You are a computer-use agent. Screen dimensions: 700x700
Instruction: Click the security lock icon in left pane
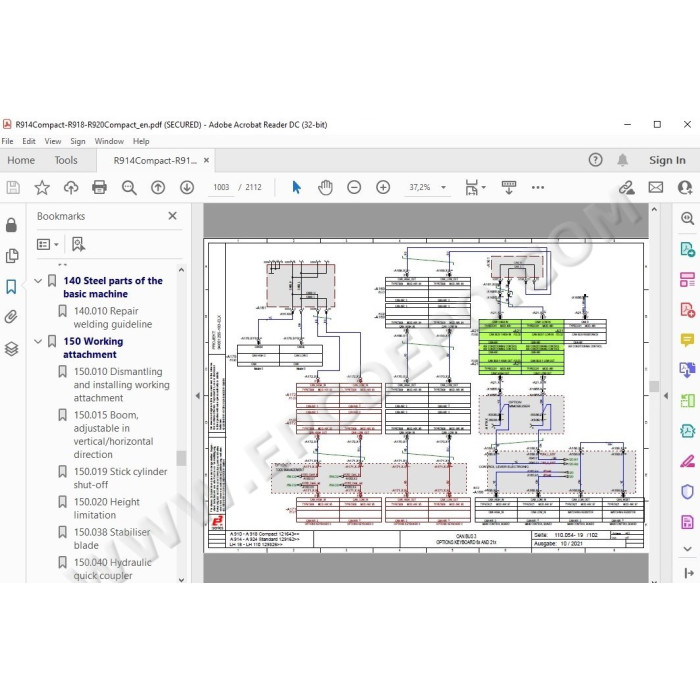pos(12,225)
